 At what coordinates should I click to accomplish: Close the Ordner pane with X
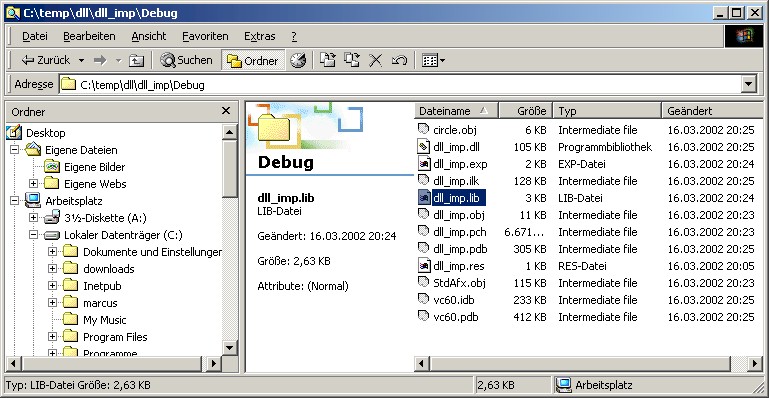click(226, 111)
